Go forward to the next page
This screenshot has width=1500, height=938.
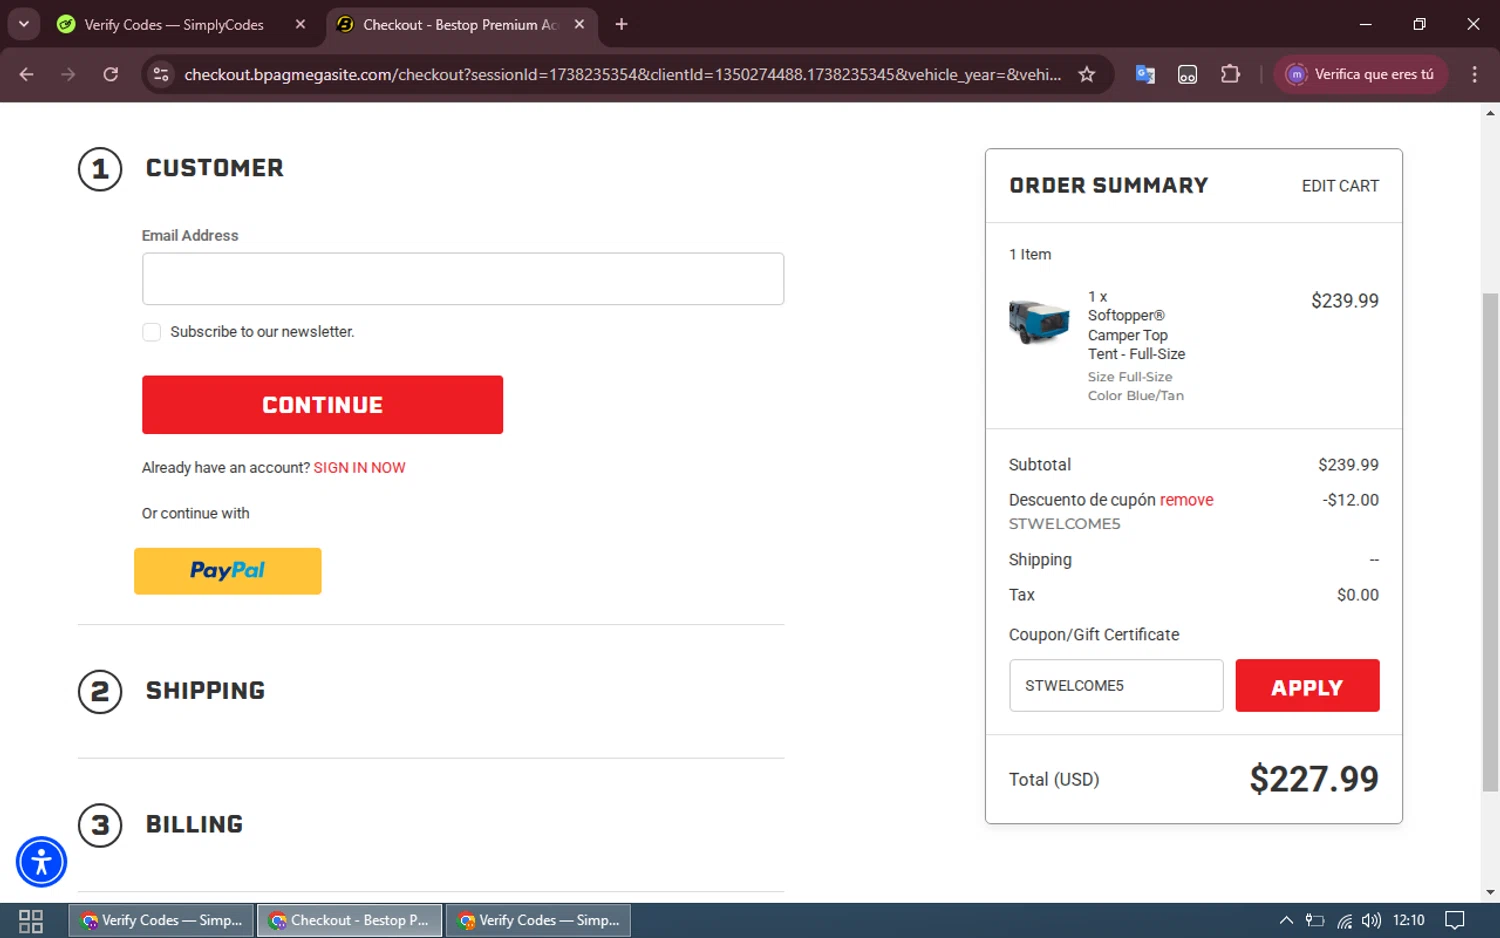(68, 74)
